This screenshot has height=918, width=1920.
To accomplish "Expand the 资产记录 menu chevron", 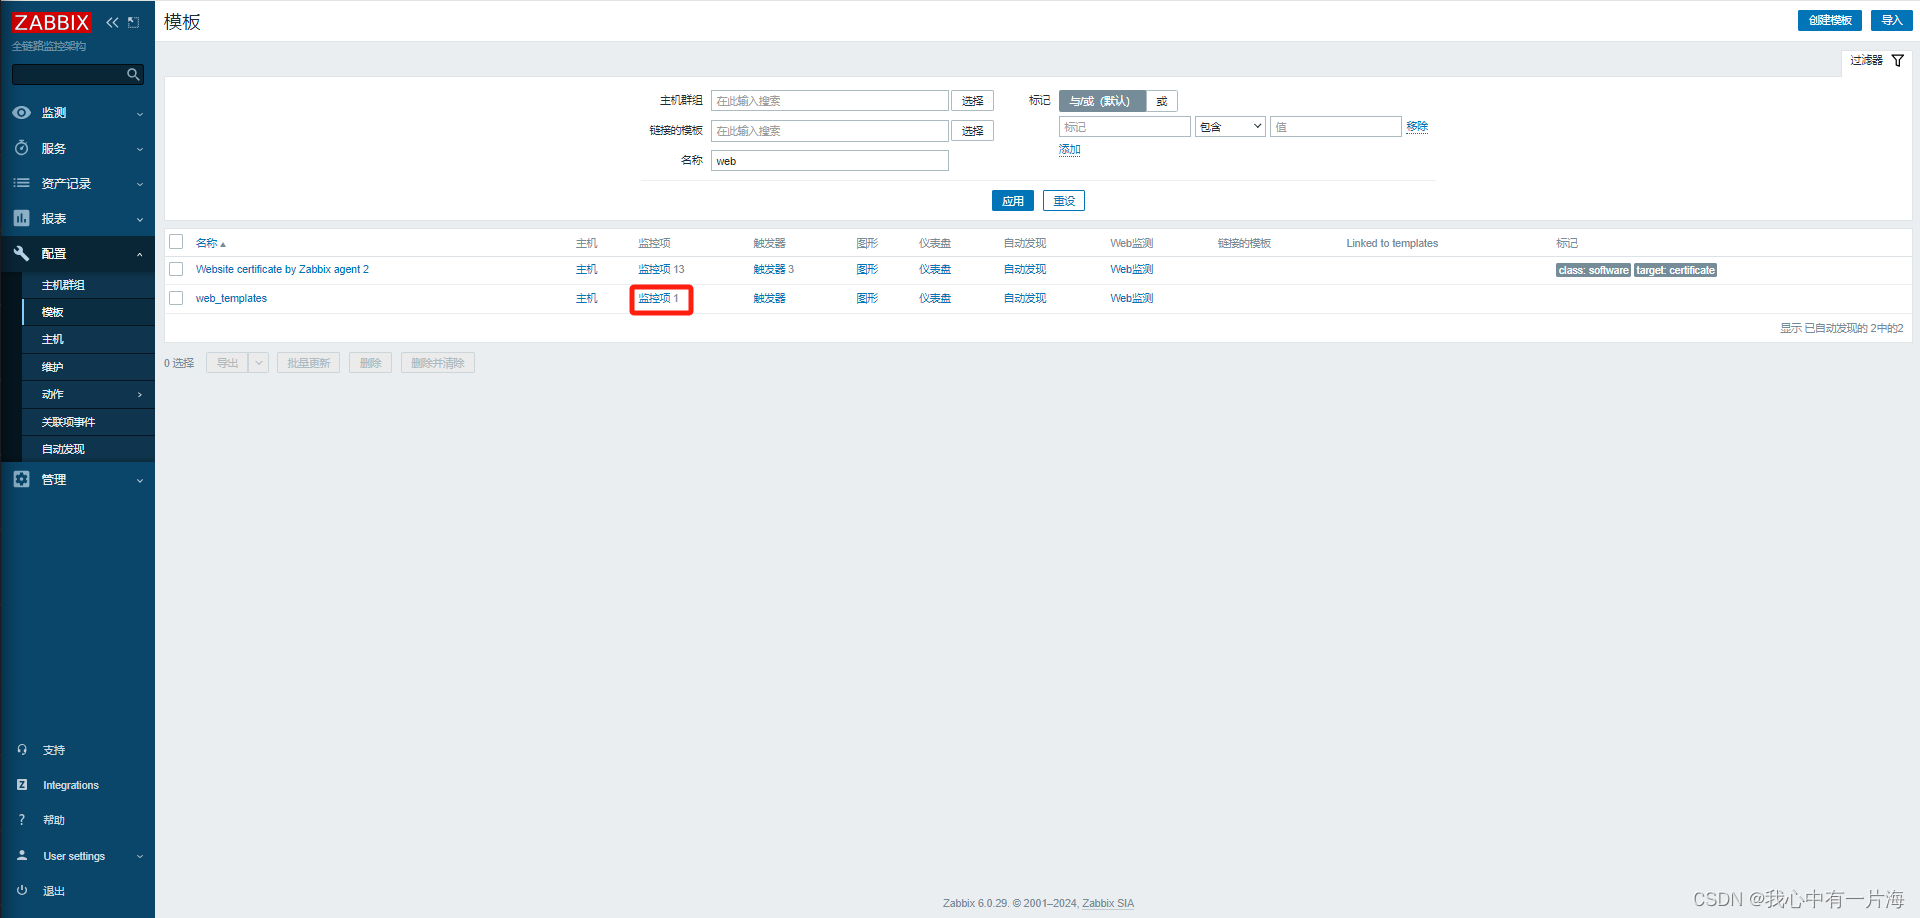I will (x=139, y=184).
